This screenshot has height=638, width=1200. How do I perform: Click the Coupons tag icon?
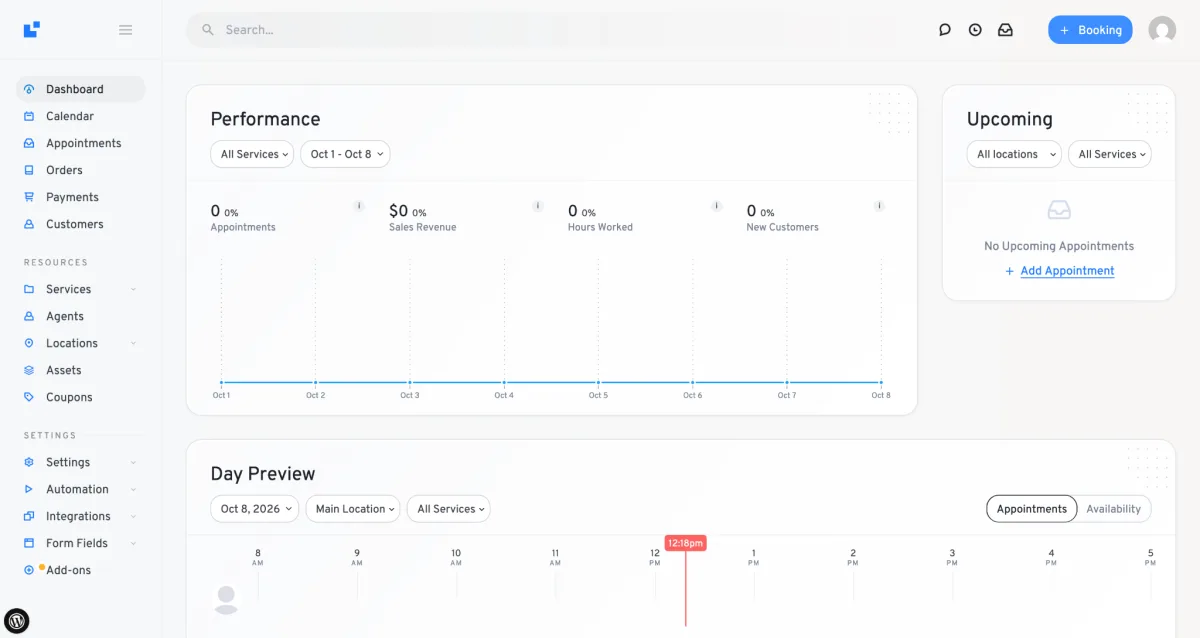click(29, 397)
